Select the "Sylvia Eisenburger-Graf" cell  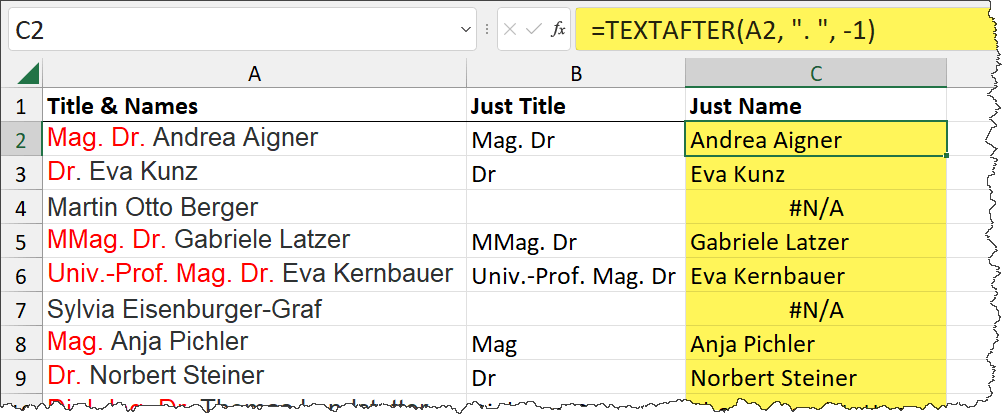[x=254, y=310]
